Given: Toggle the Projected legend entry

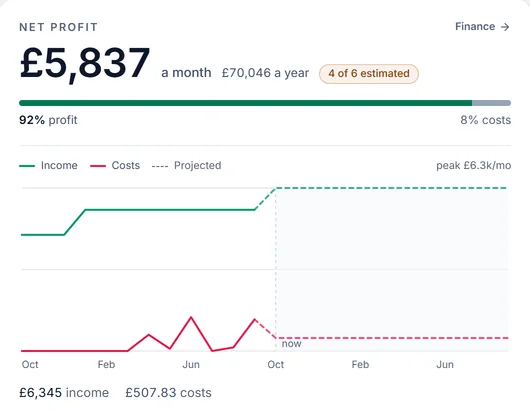Looking at the screenshot, I should 187,165.
